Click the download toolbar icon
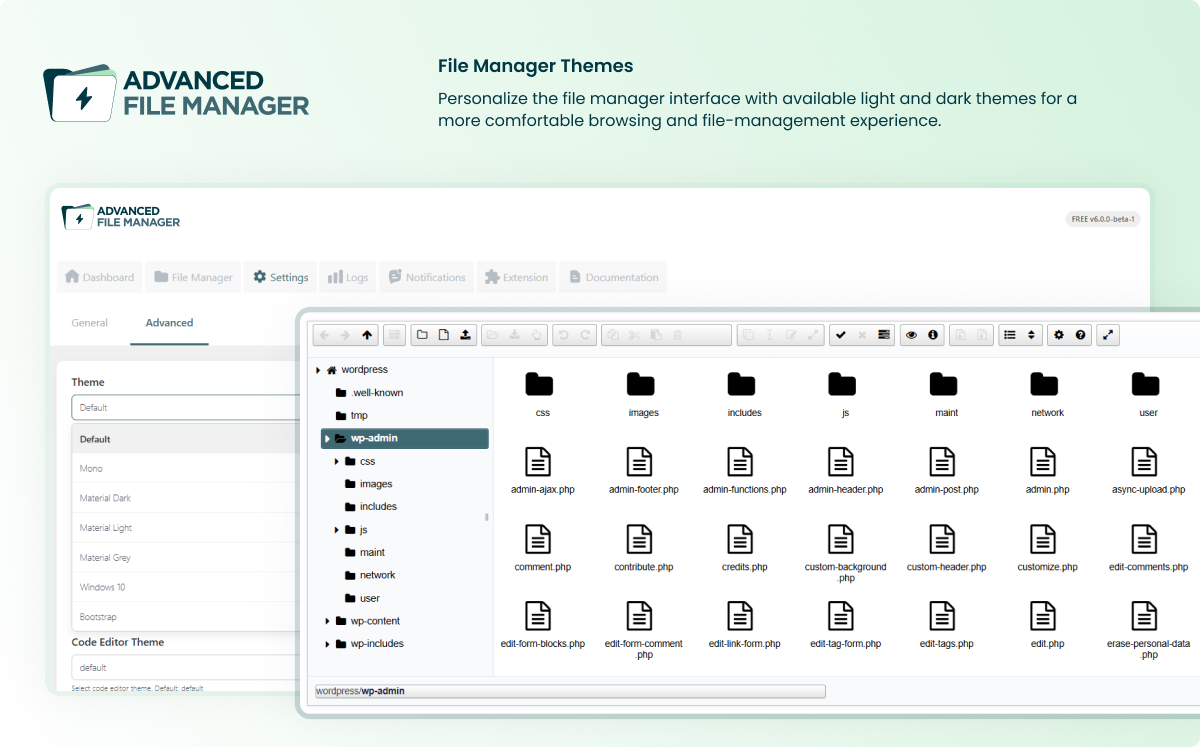The image size is (1200, 747). click(x=515, y=335)
